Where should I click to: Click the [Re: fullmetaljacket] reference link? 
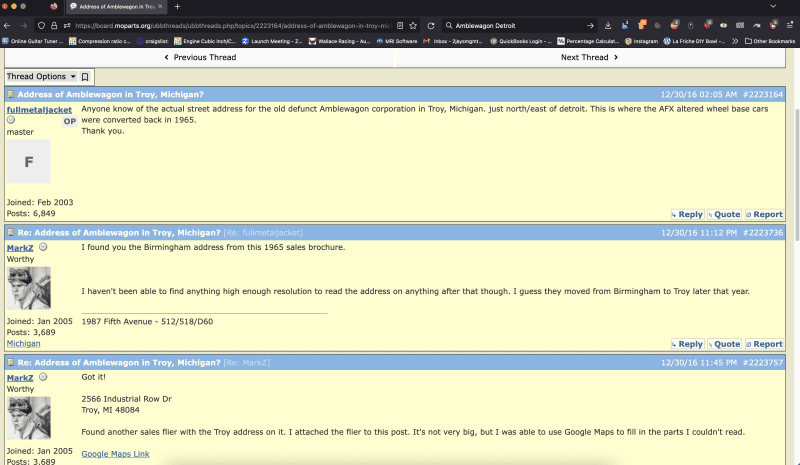[263, 233]
